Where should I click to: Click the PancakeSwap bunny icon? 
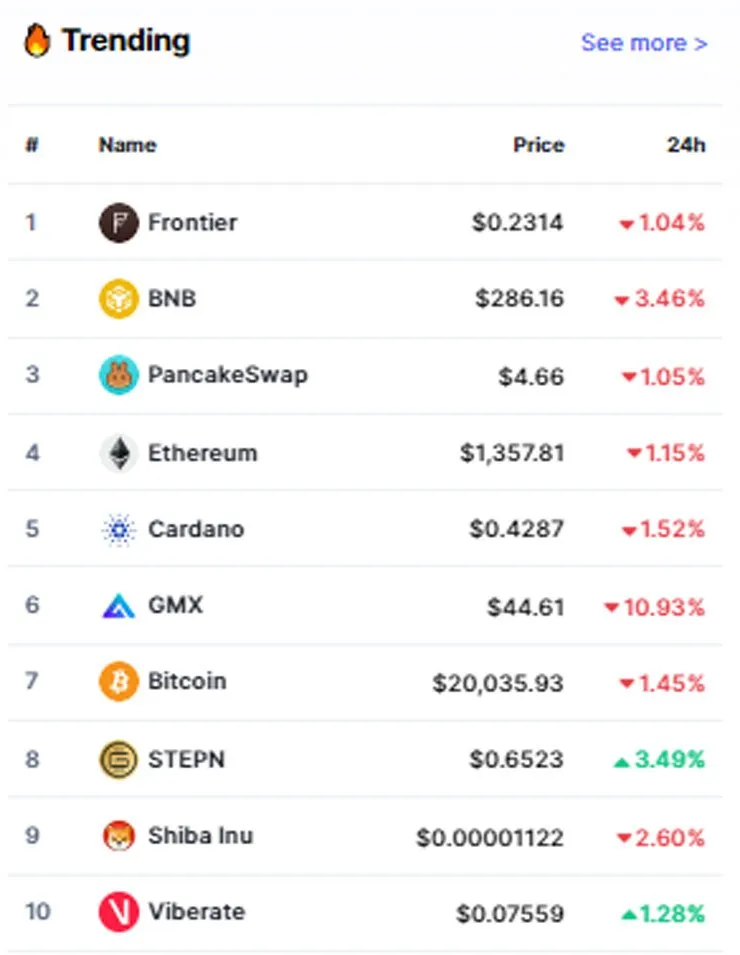point(118,375)
